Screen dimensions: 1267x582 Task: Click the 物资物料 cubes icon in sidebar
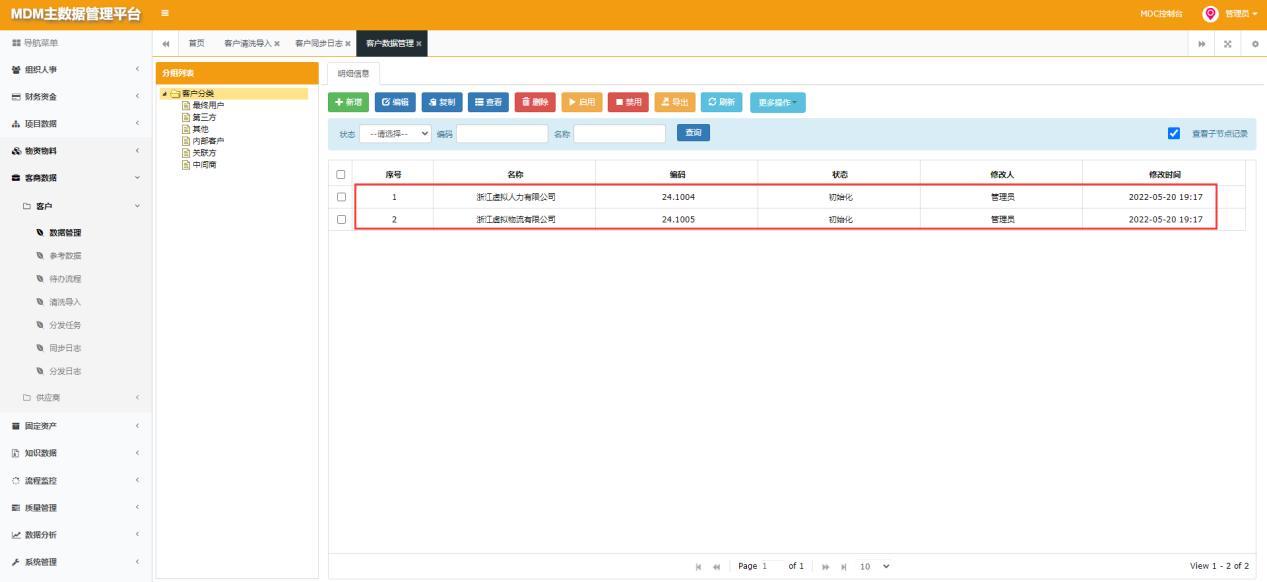[16, 151]
